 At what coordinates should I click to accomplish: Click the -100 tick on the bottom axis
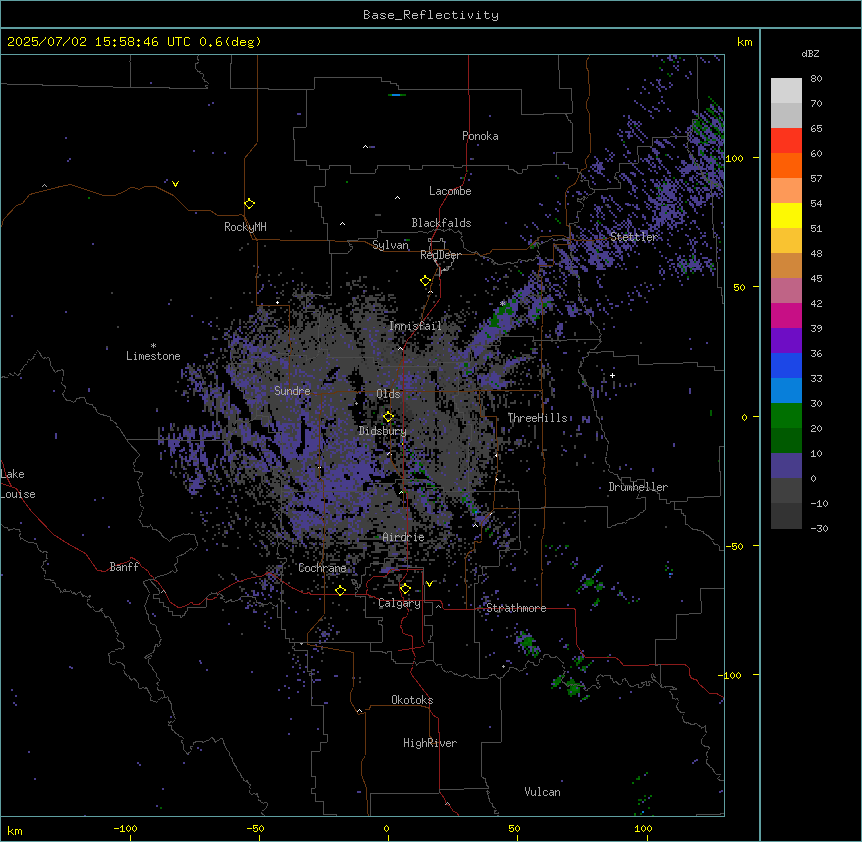coord(125,828)
